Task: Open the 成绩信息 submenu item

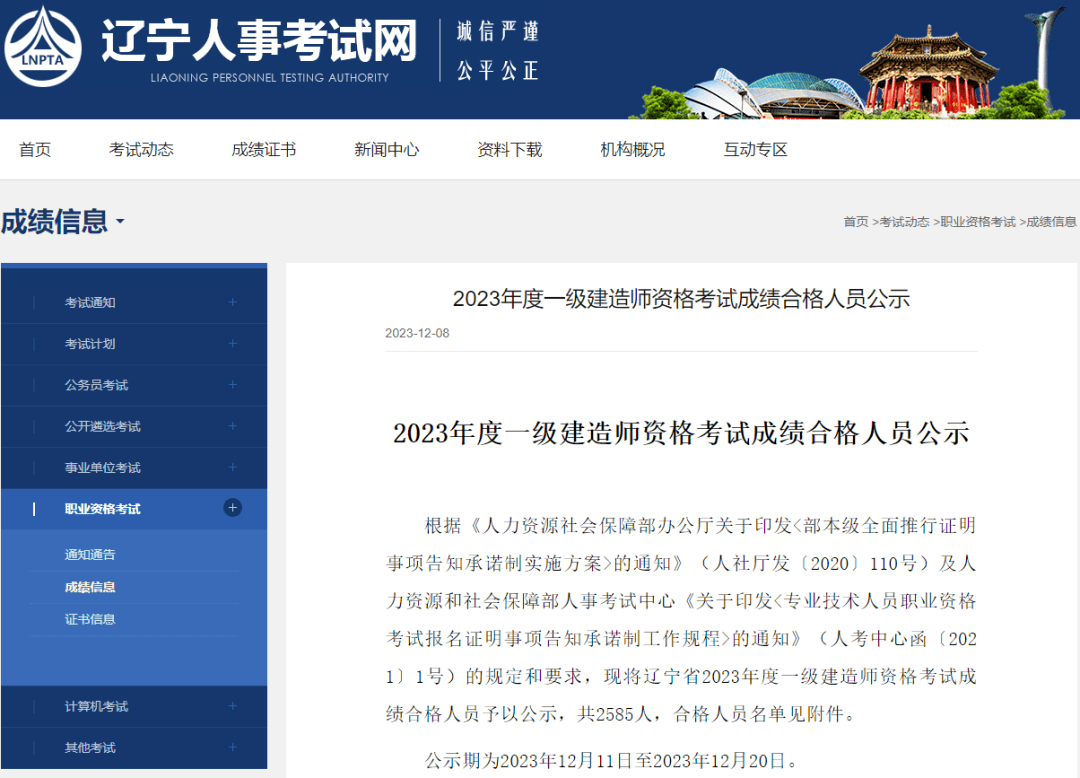Action: pyautogui.click(x=90, y=587)
